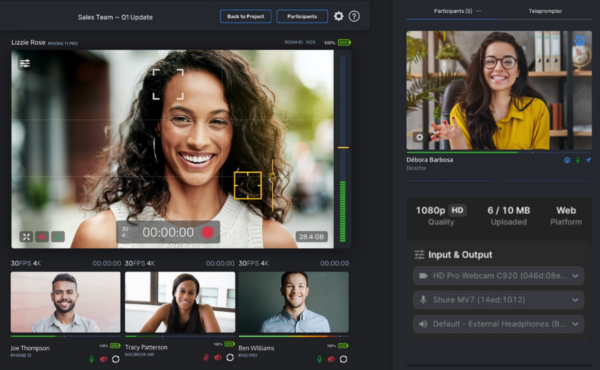Click the HD quality badge
Viewport: 600px width, 370px height.
(x=457, y=210)
